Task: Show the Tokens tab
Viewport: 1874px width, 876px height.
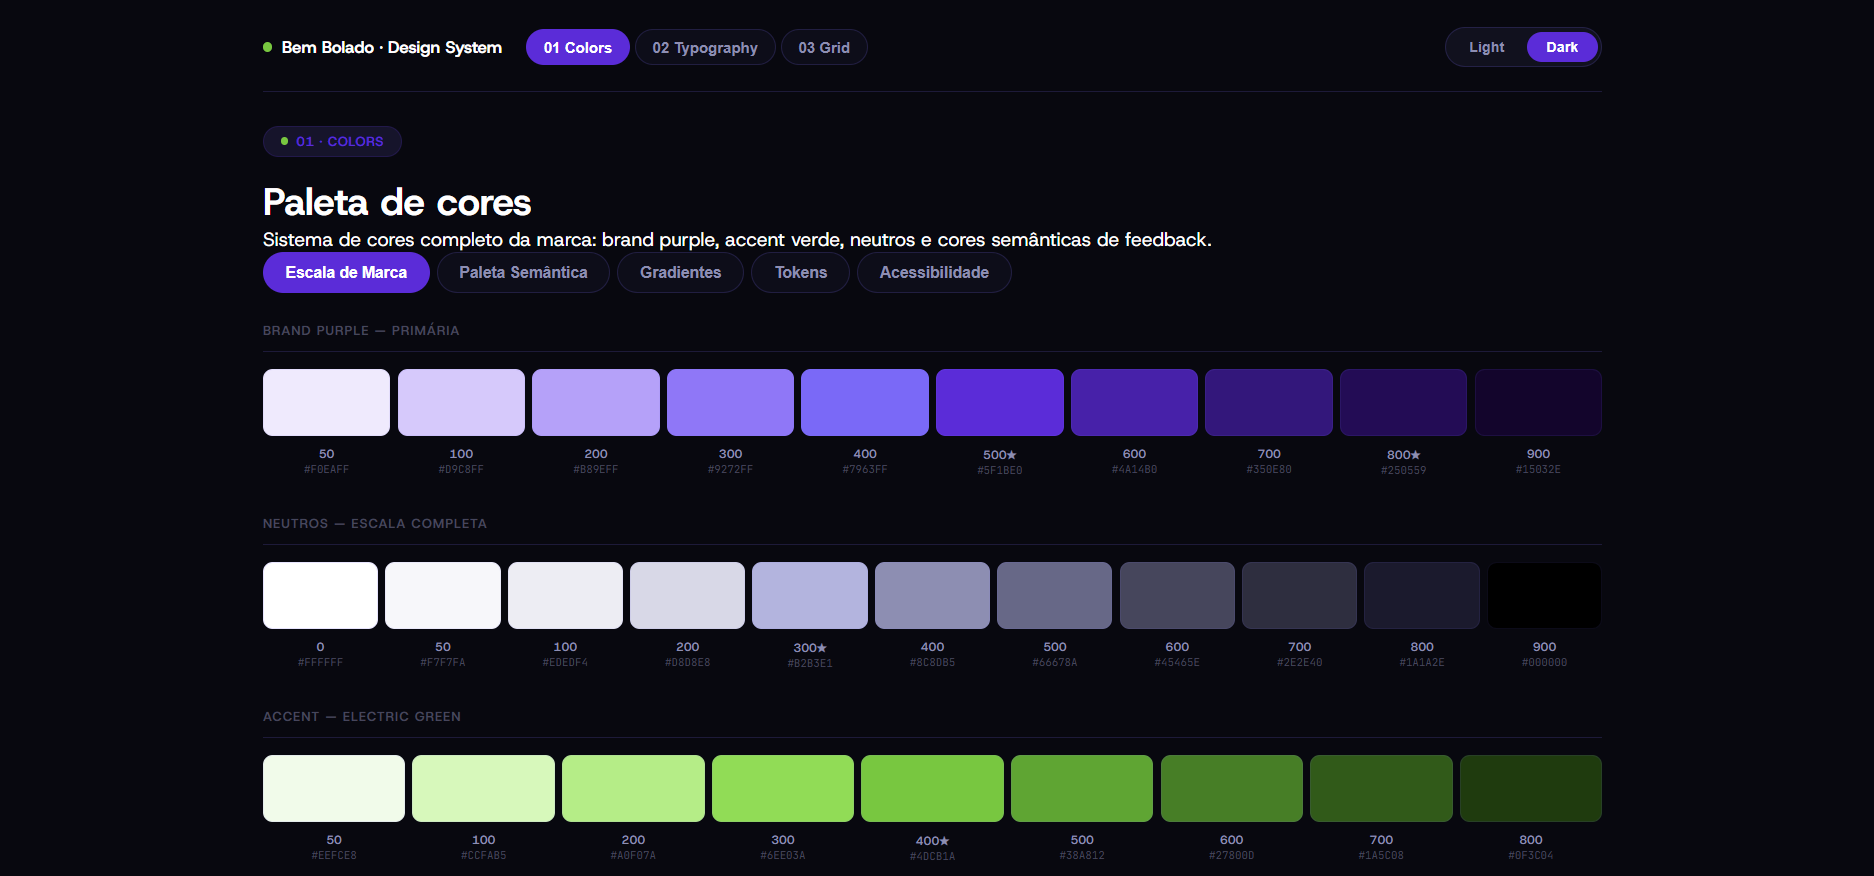Action: [x=801, y=272]
